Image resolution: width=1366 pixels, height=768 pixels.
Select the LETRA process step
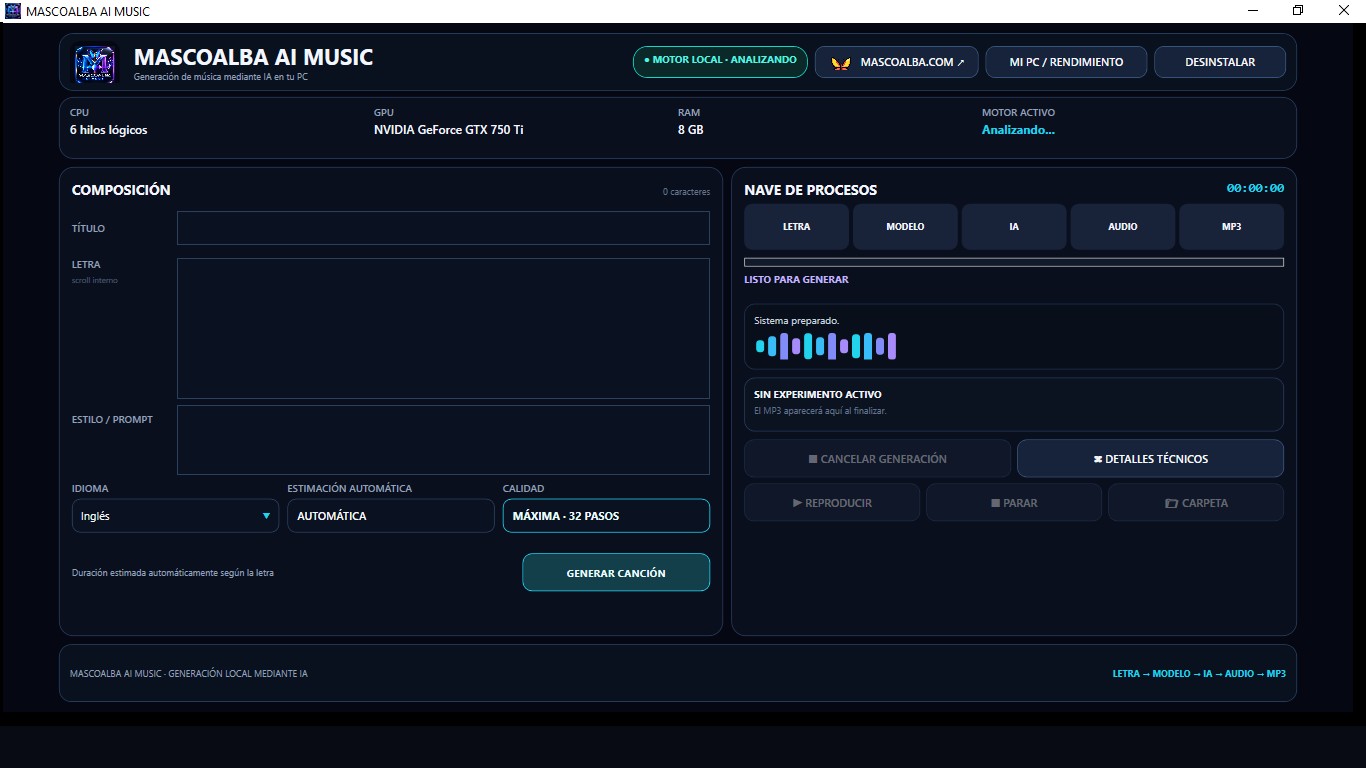coord(797,227)
